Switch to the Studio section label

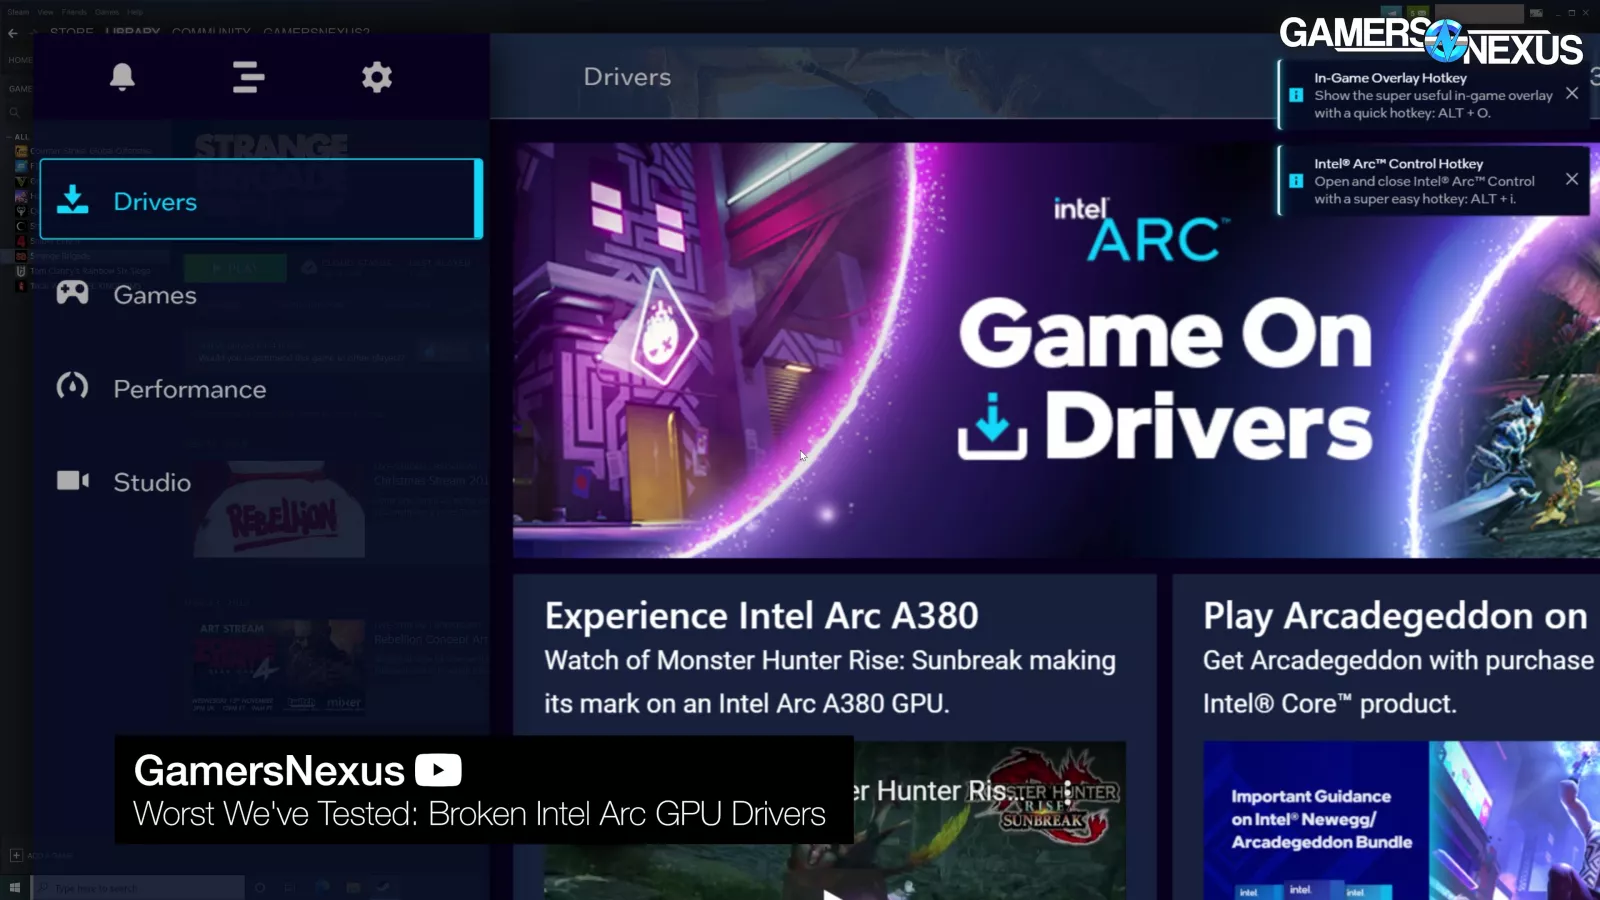(152, 482)
